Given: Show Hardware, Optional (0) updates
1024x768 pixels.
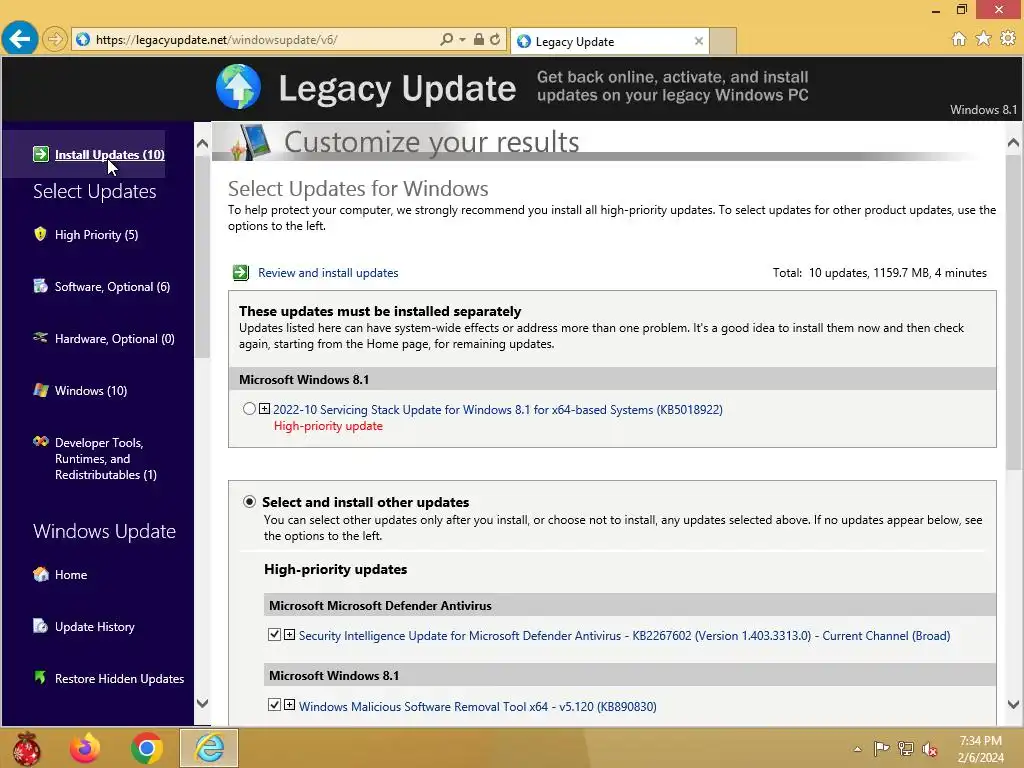Looking at the screenshot, I should pyautogui.click(x=115, y=338).
